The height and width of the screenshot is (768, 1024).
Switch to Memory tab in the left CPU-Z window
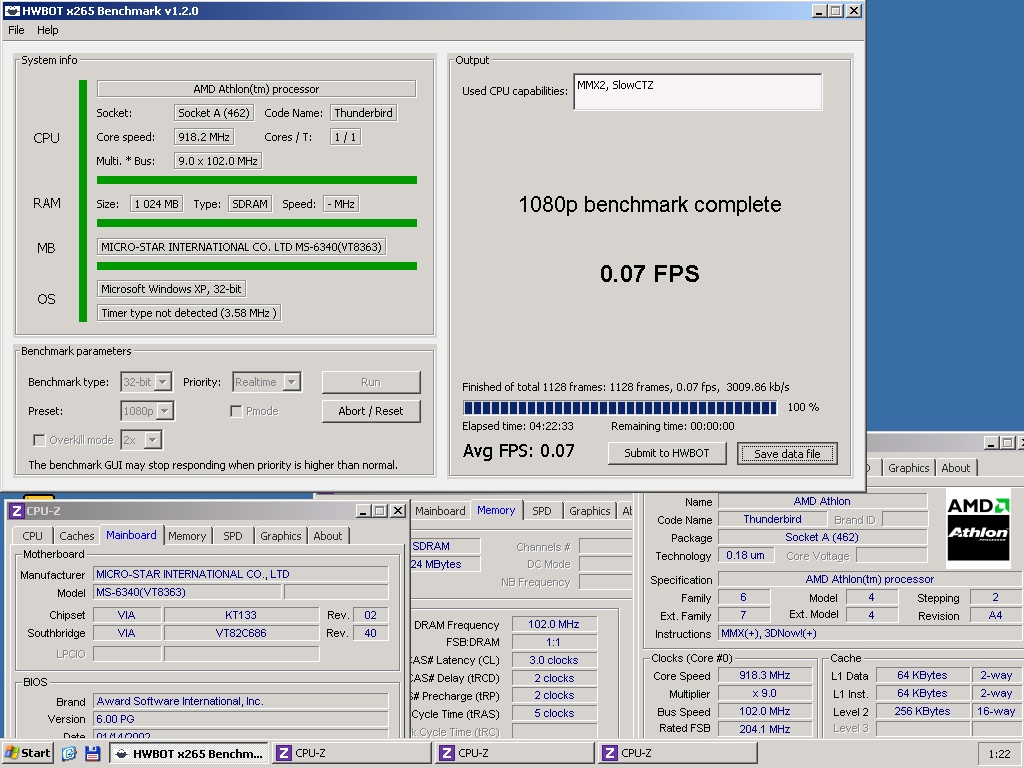(187, 536)
